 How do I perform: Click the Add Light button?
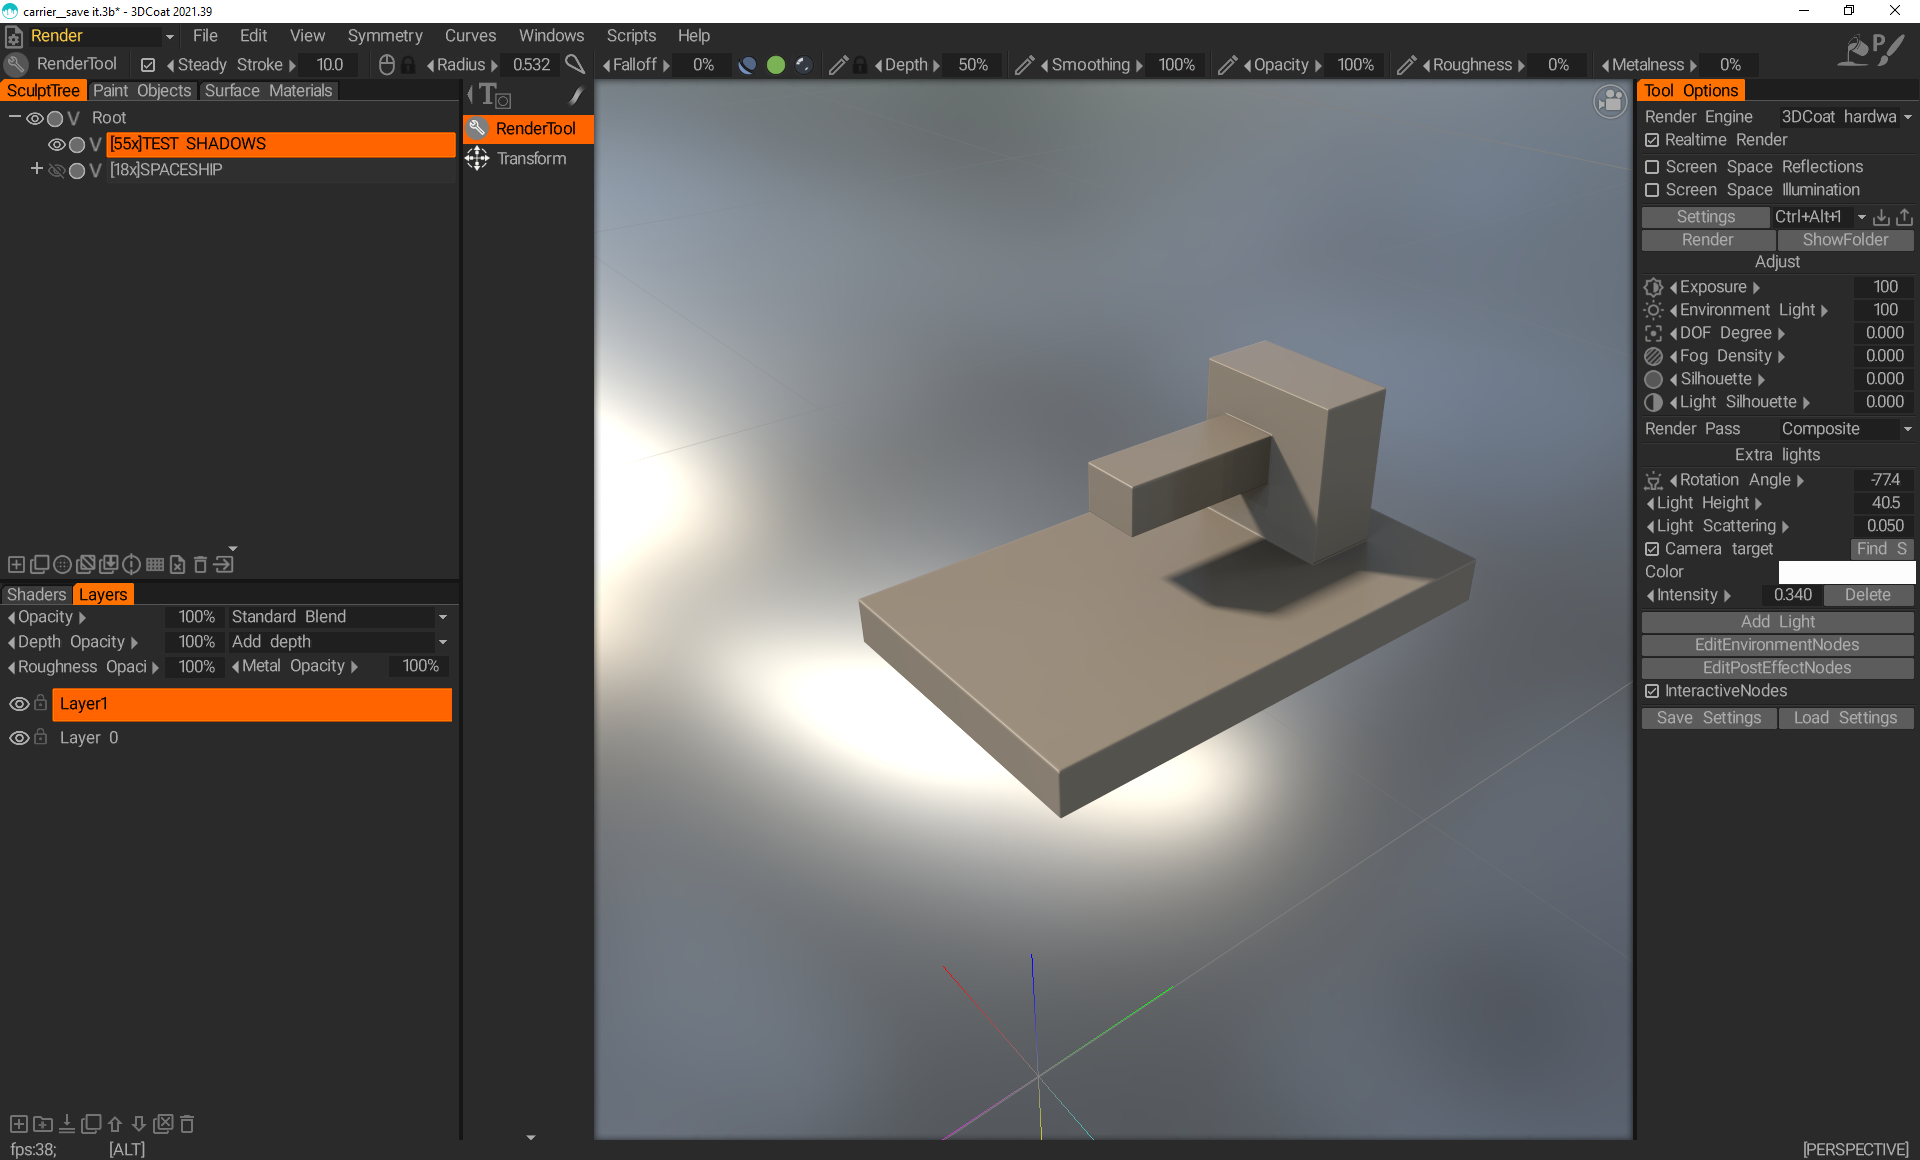(x=1777, y=621)
